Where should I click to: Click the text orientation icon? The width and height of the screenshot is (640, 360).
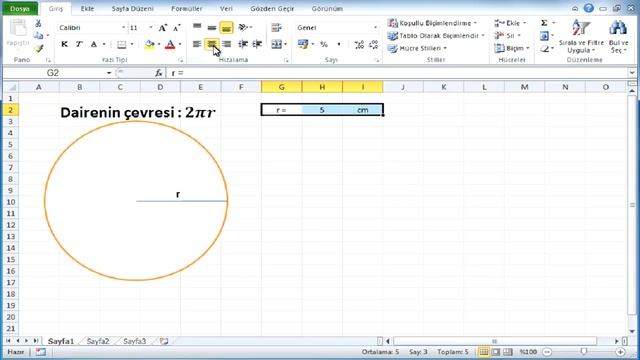tap(243, 27)
